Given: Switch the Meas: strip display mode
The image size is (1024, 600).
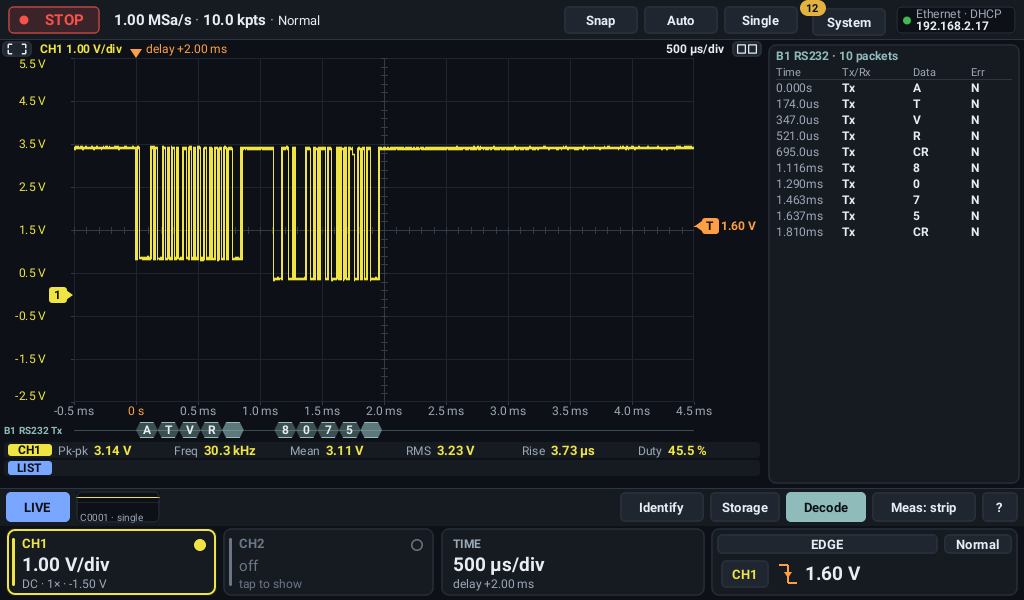Looking at the screenshot, I should pyautogui.click(x=923, y=507).
